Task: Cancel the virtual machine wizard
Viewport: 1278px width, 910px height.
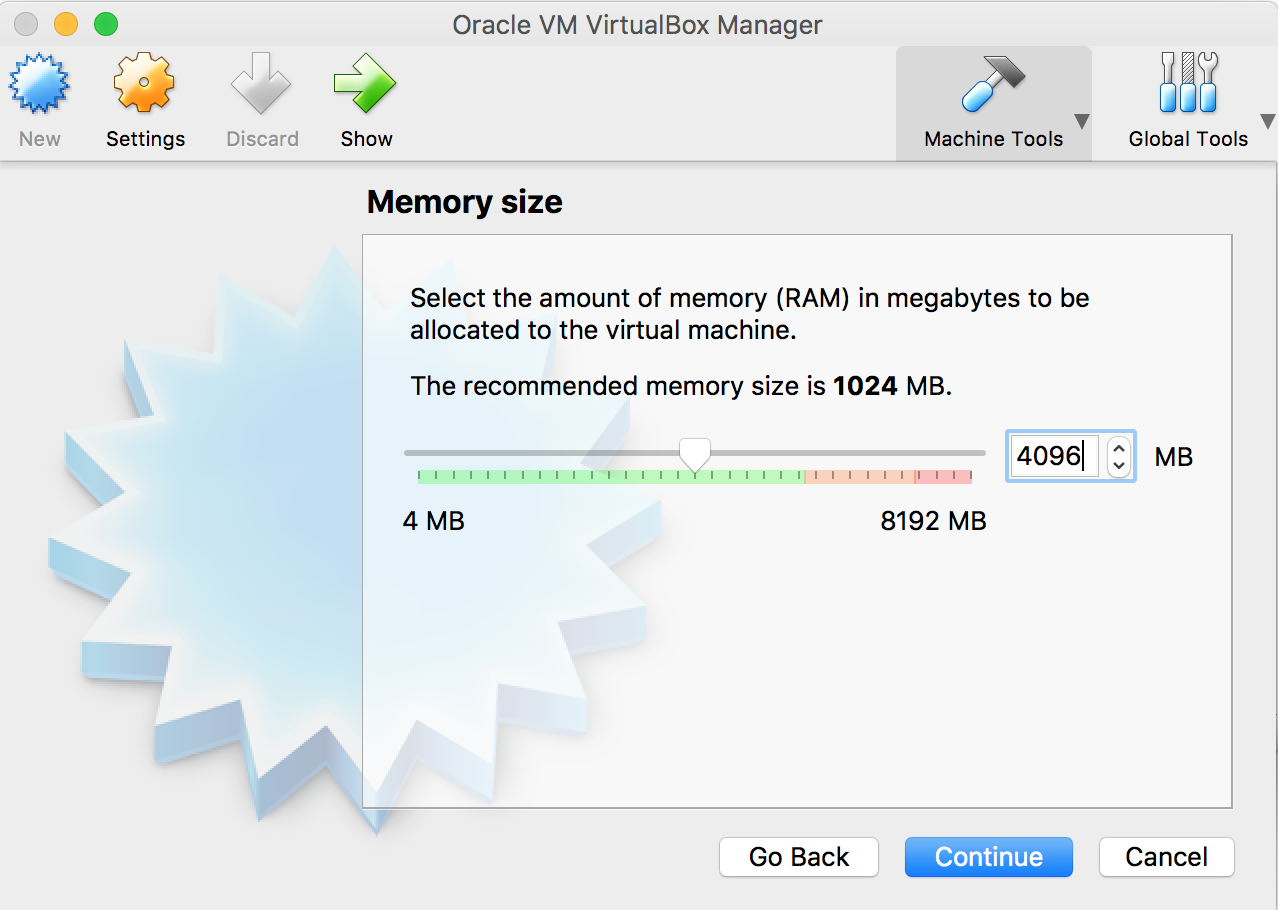Action: [1166, 857]
